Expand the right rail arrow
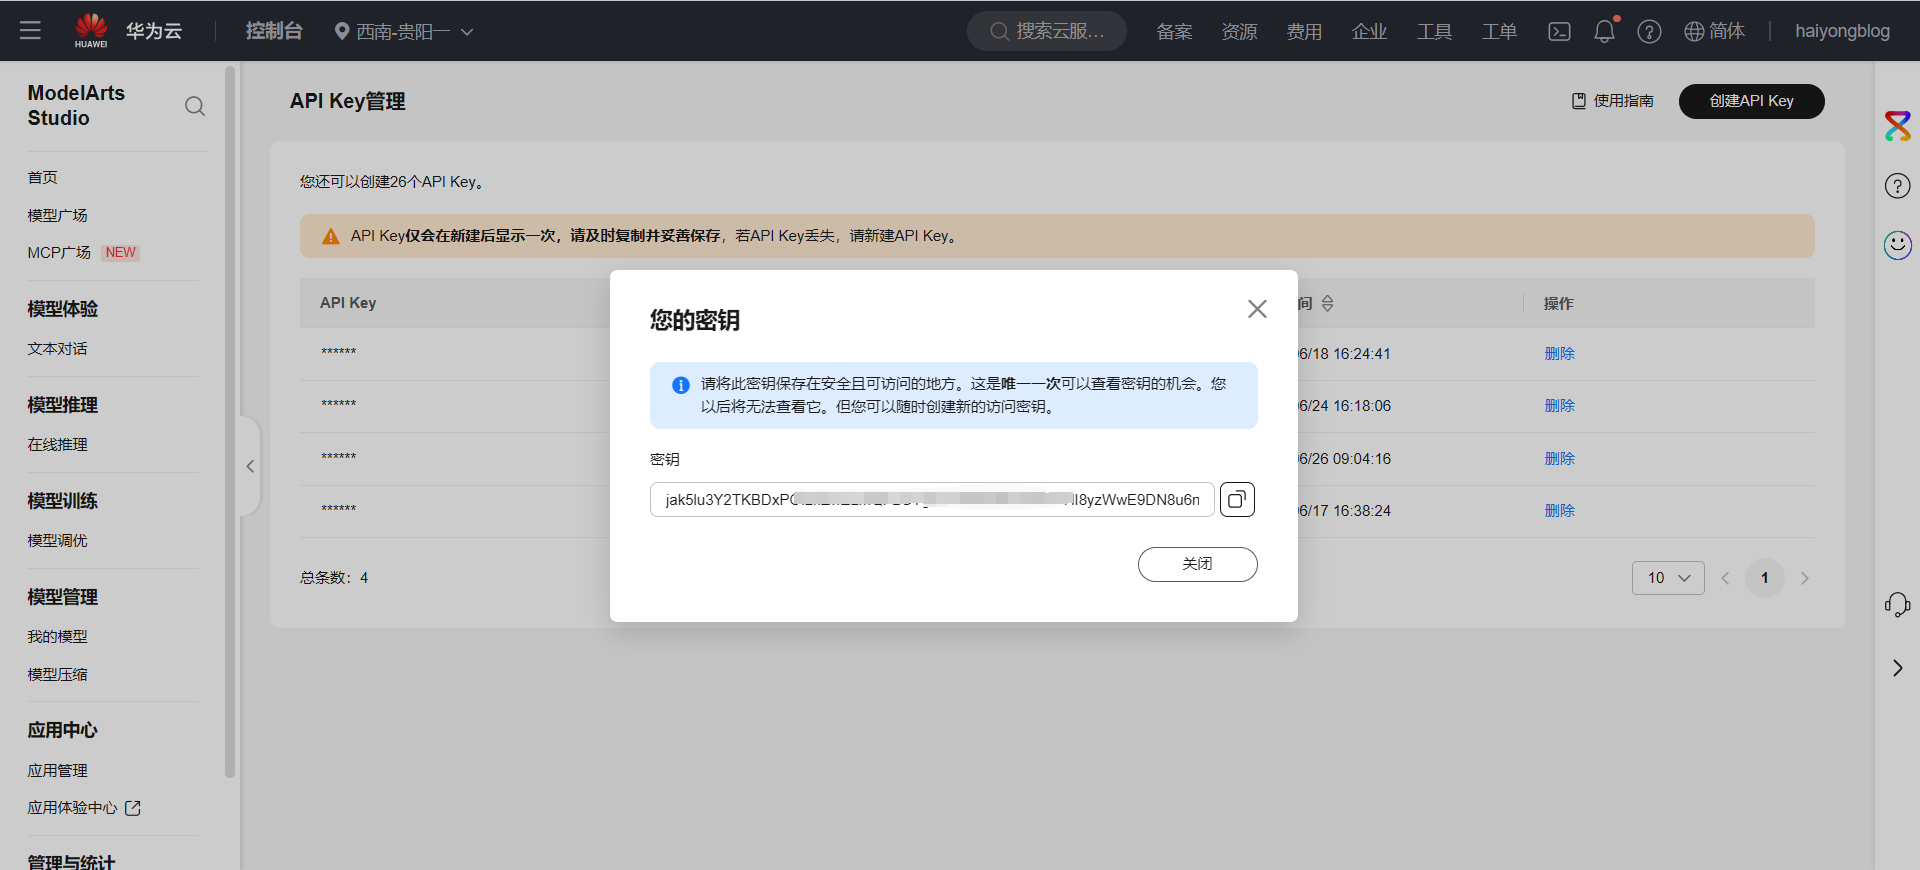Screen dimensions: 1920x870 [1897, 668]
